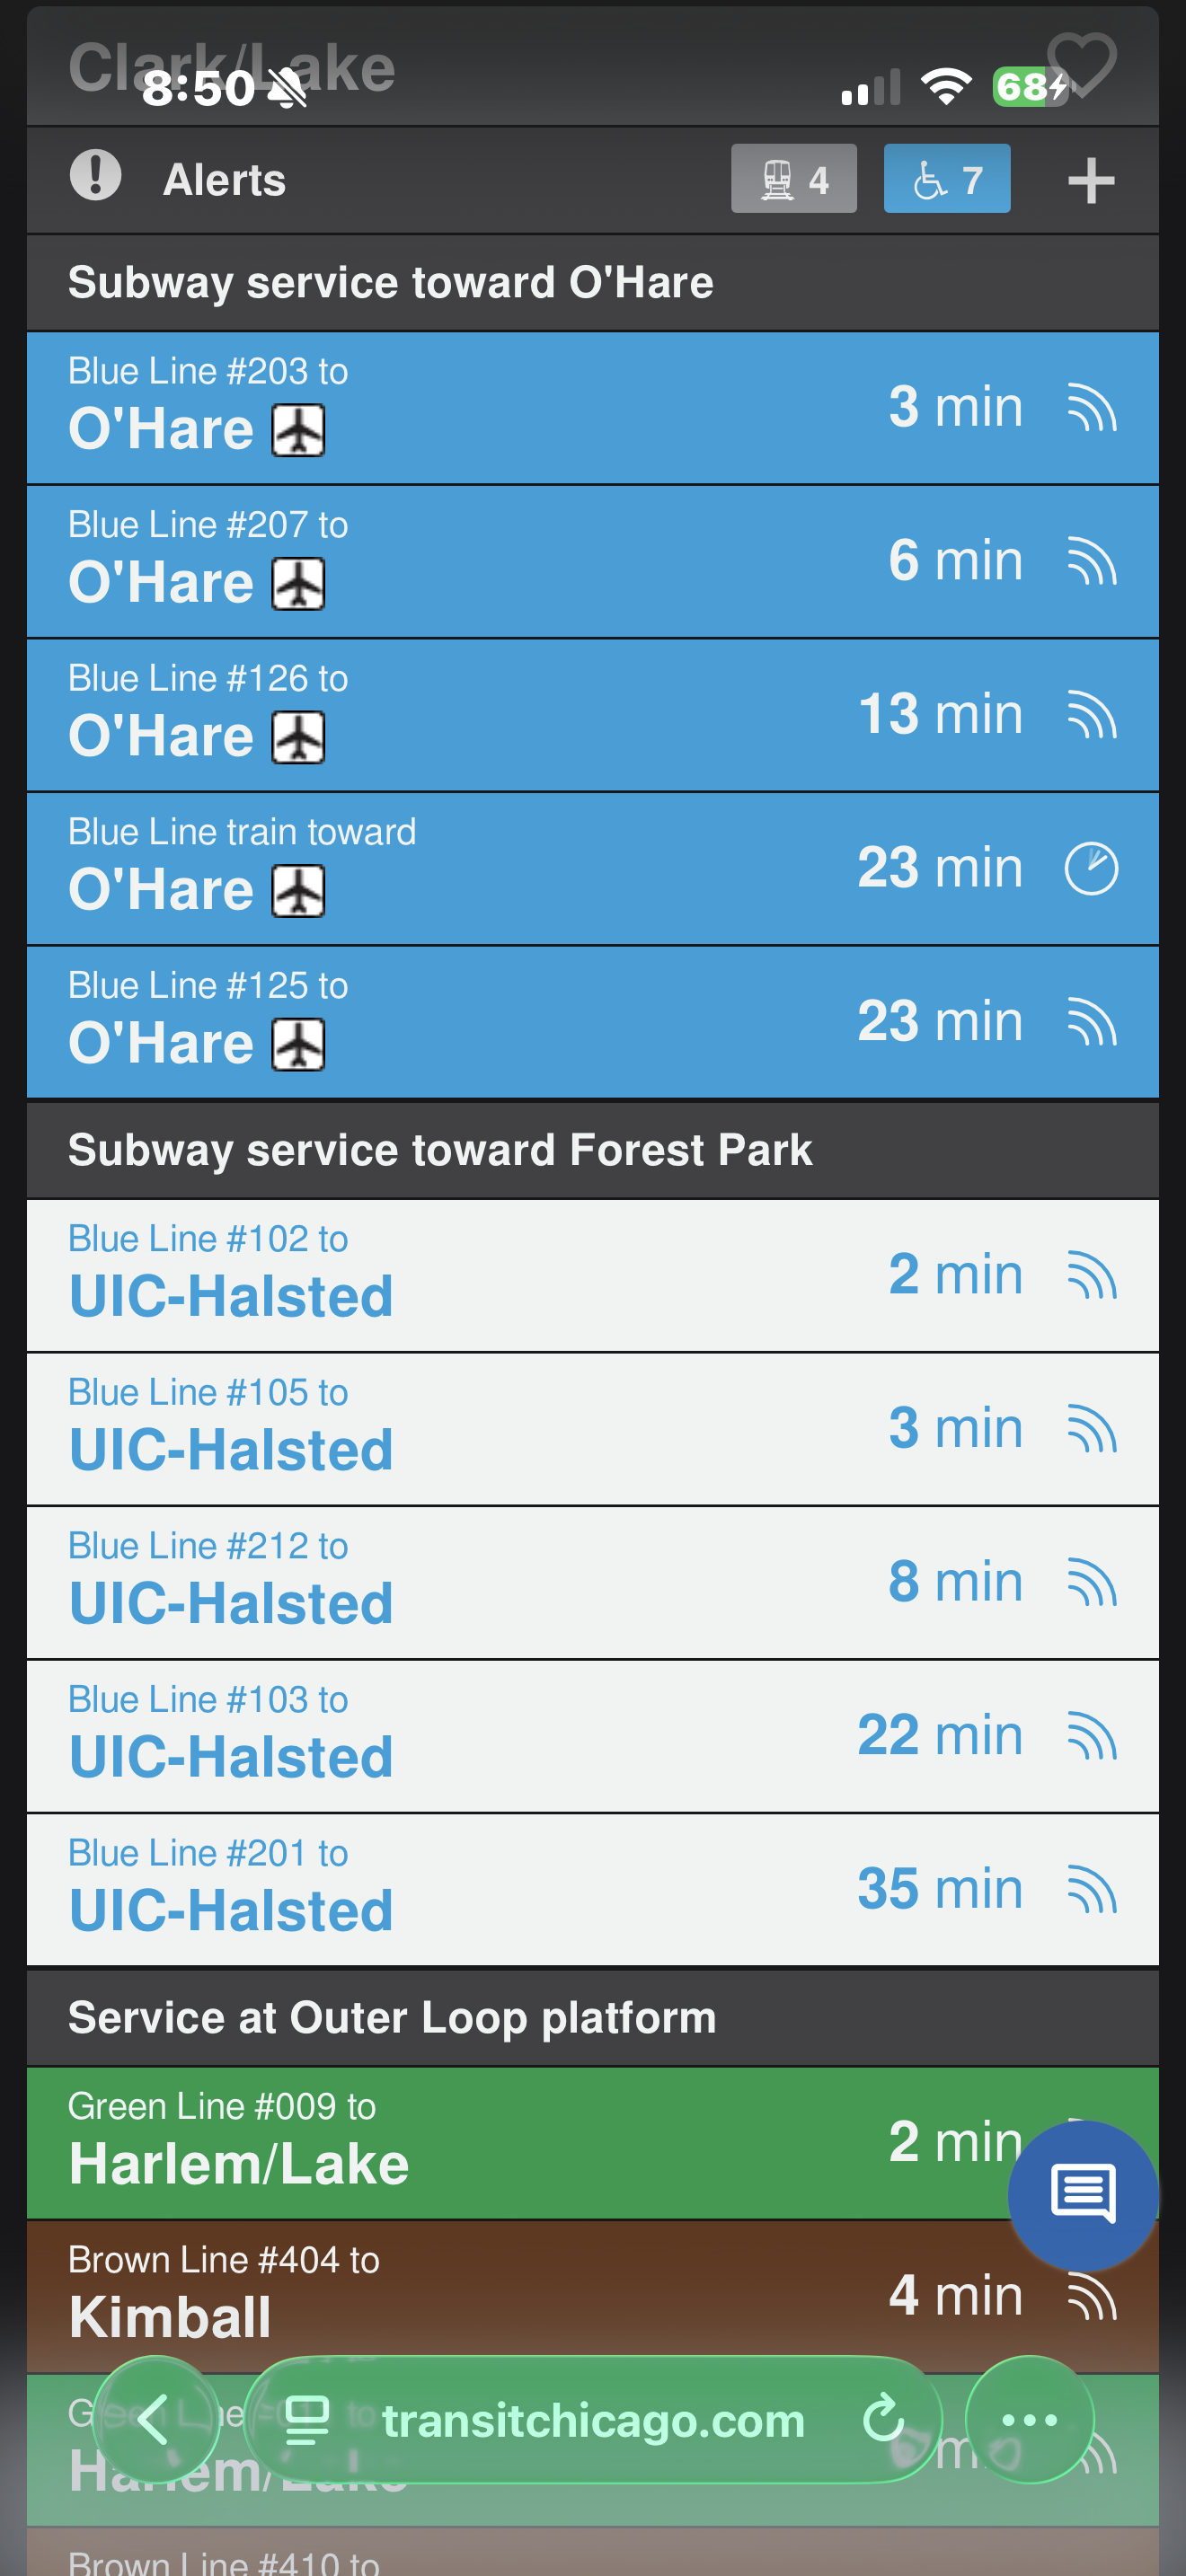Image resolution: width=1186 pixels, height=2576 pixels.
Task: Reload the page with the refresh icon
Action: click(x=882, y=2420)
